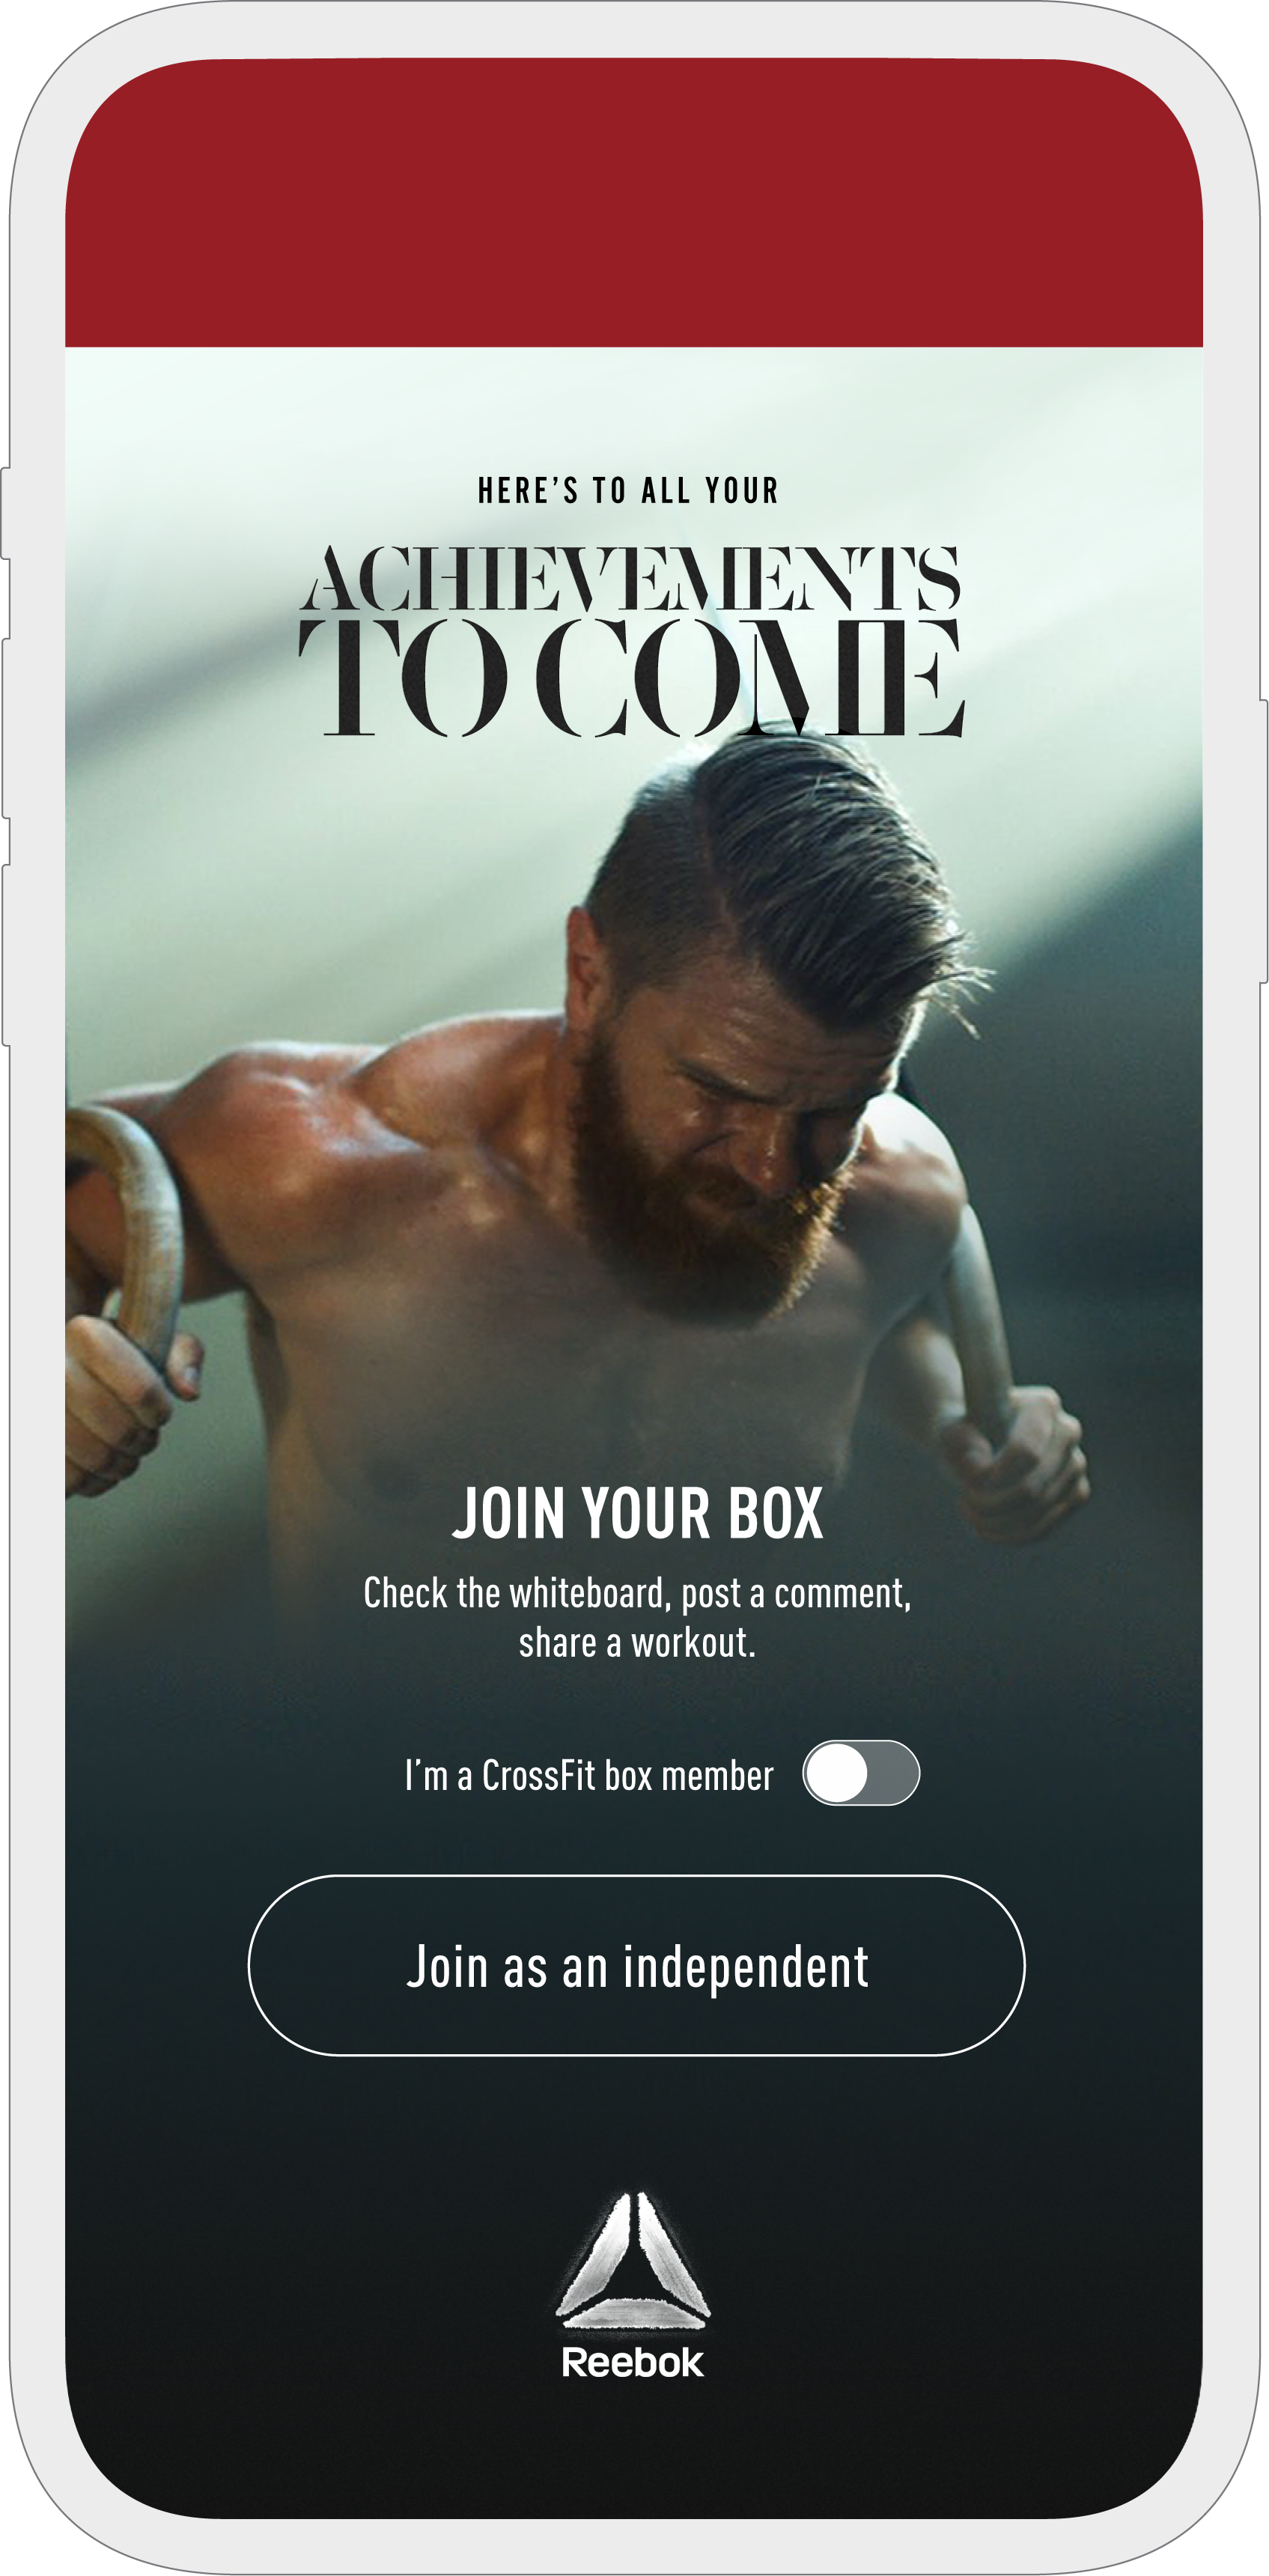
Task: Click the Reebok wordmark text
Action: pyautogui.click(x=632, y=2362)
